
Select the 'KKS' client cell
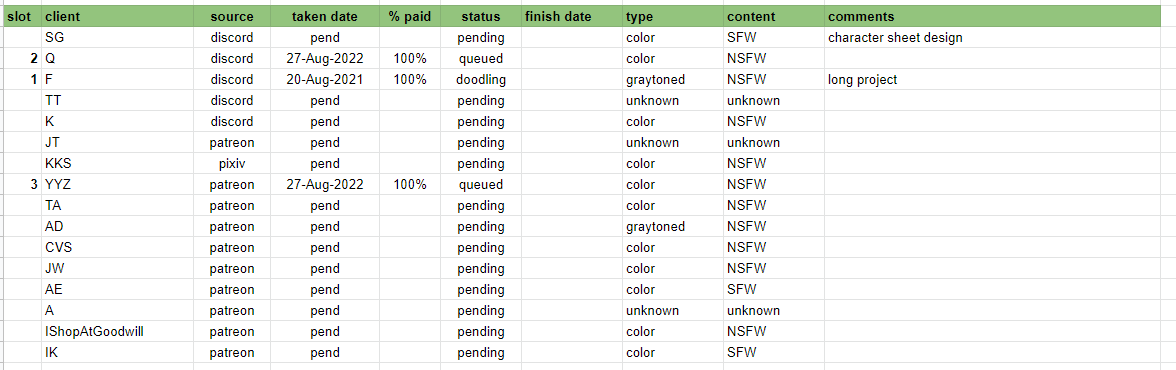[118, 164]
